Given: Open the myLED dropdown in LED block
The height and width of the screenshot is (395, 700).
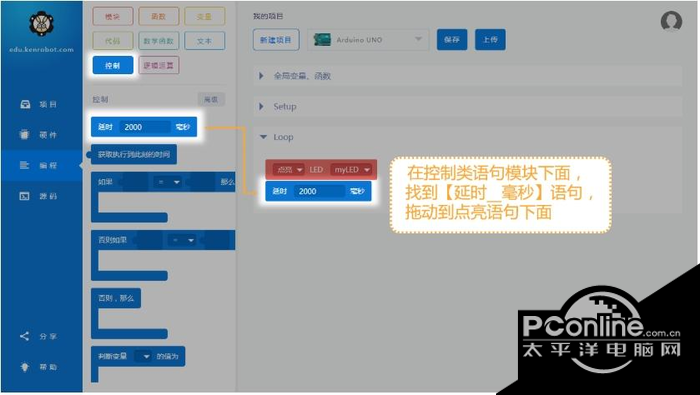Looking at the screenshot, I should (x=351, y=170).
